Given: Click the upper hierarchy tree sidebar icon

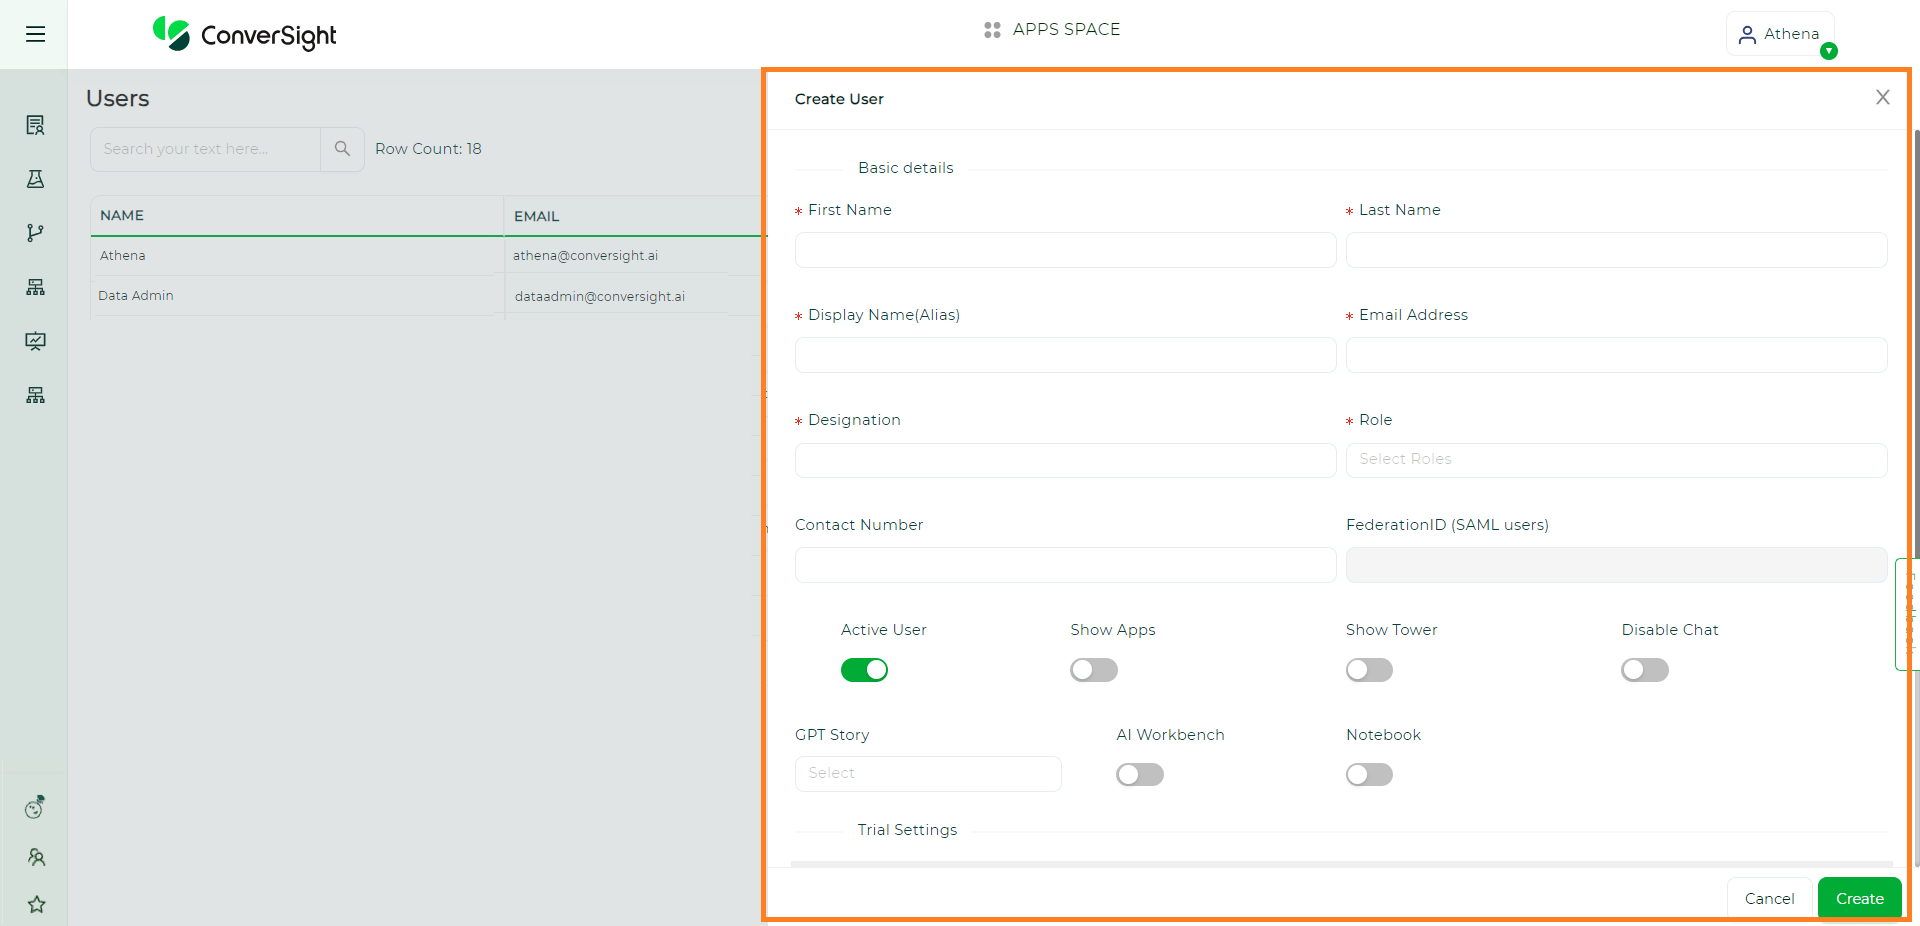Looking at the screenshot, I should pos(35,287).
